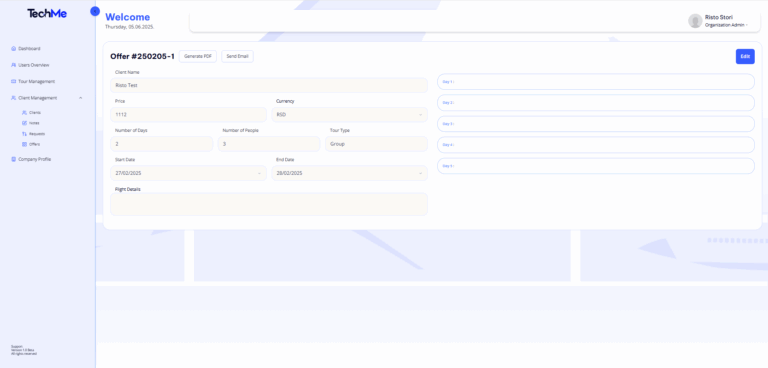Click the user avatar for Risto Stori
Screen dimensions: 768x368
tap(695, 21)
